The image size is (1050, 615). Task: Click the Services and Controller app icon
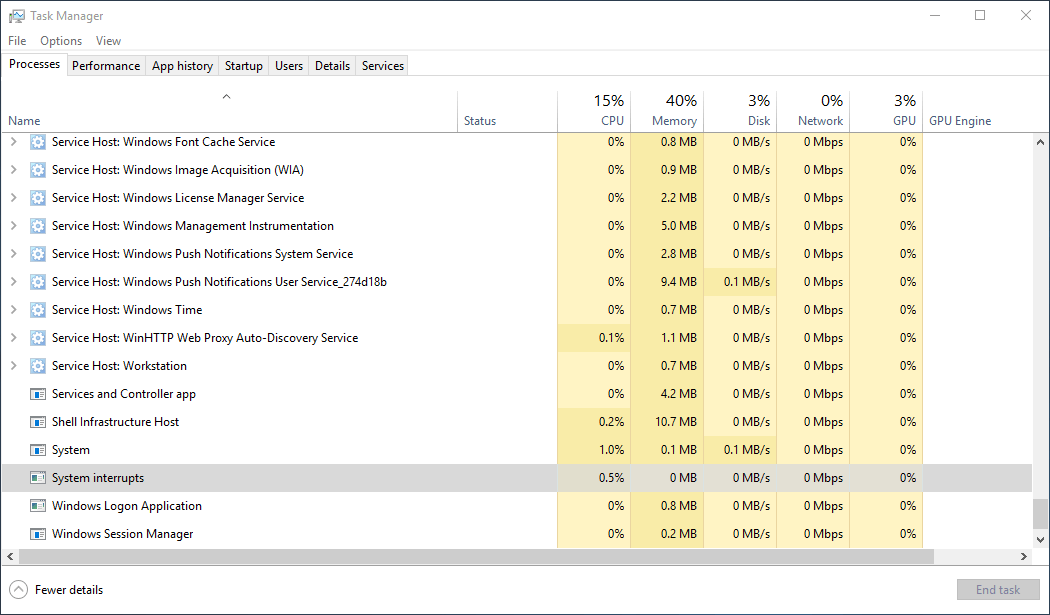pos(38,394)
